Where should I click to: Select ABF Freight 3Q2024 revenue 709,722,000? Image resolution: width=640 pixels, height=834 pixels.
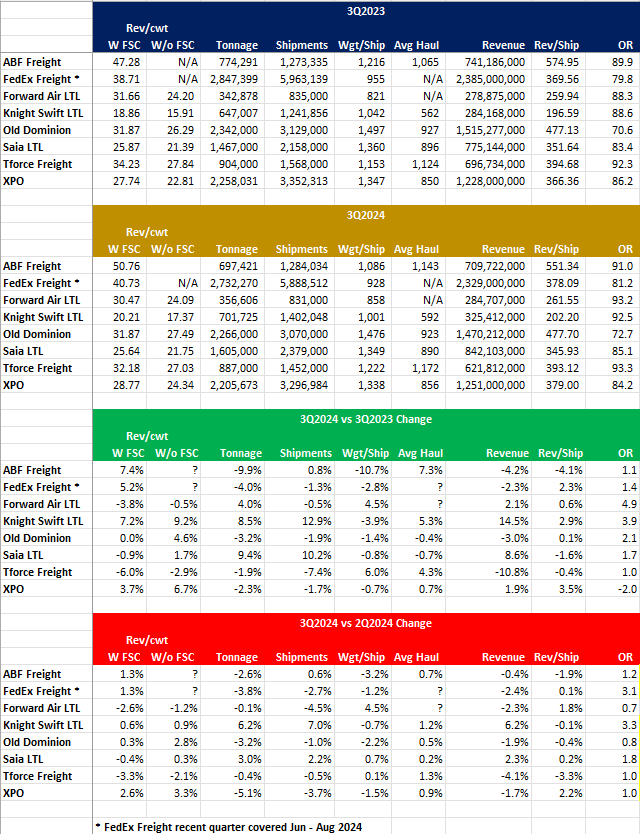(x=494, y=266)
